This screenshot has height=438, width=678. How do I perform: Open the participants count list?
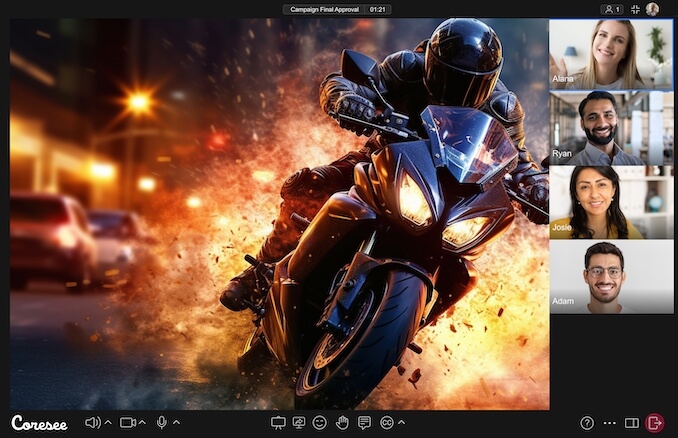tap(611, 9)
